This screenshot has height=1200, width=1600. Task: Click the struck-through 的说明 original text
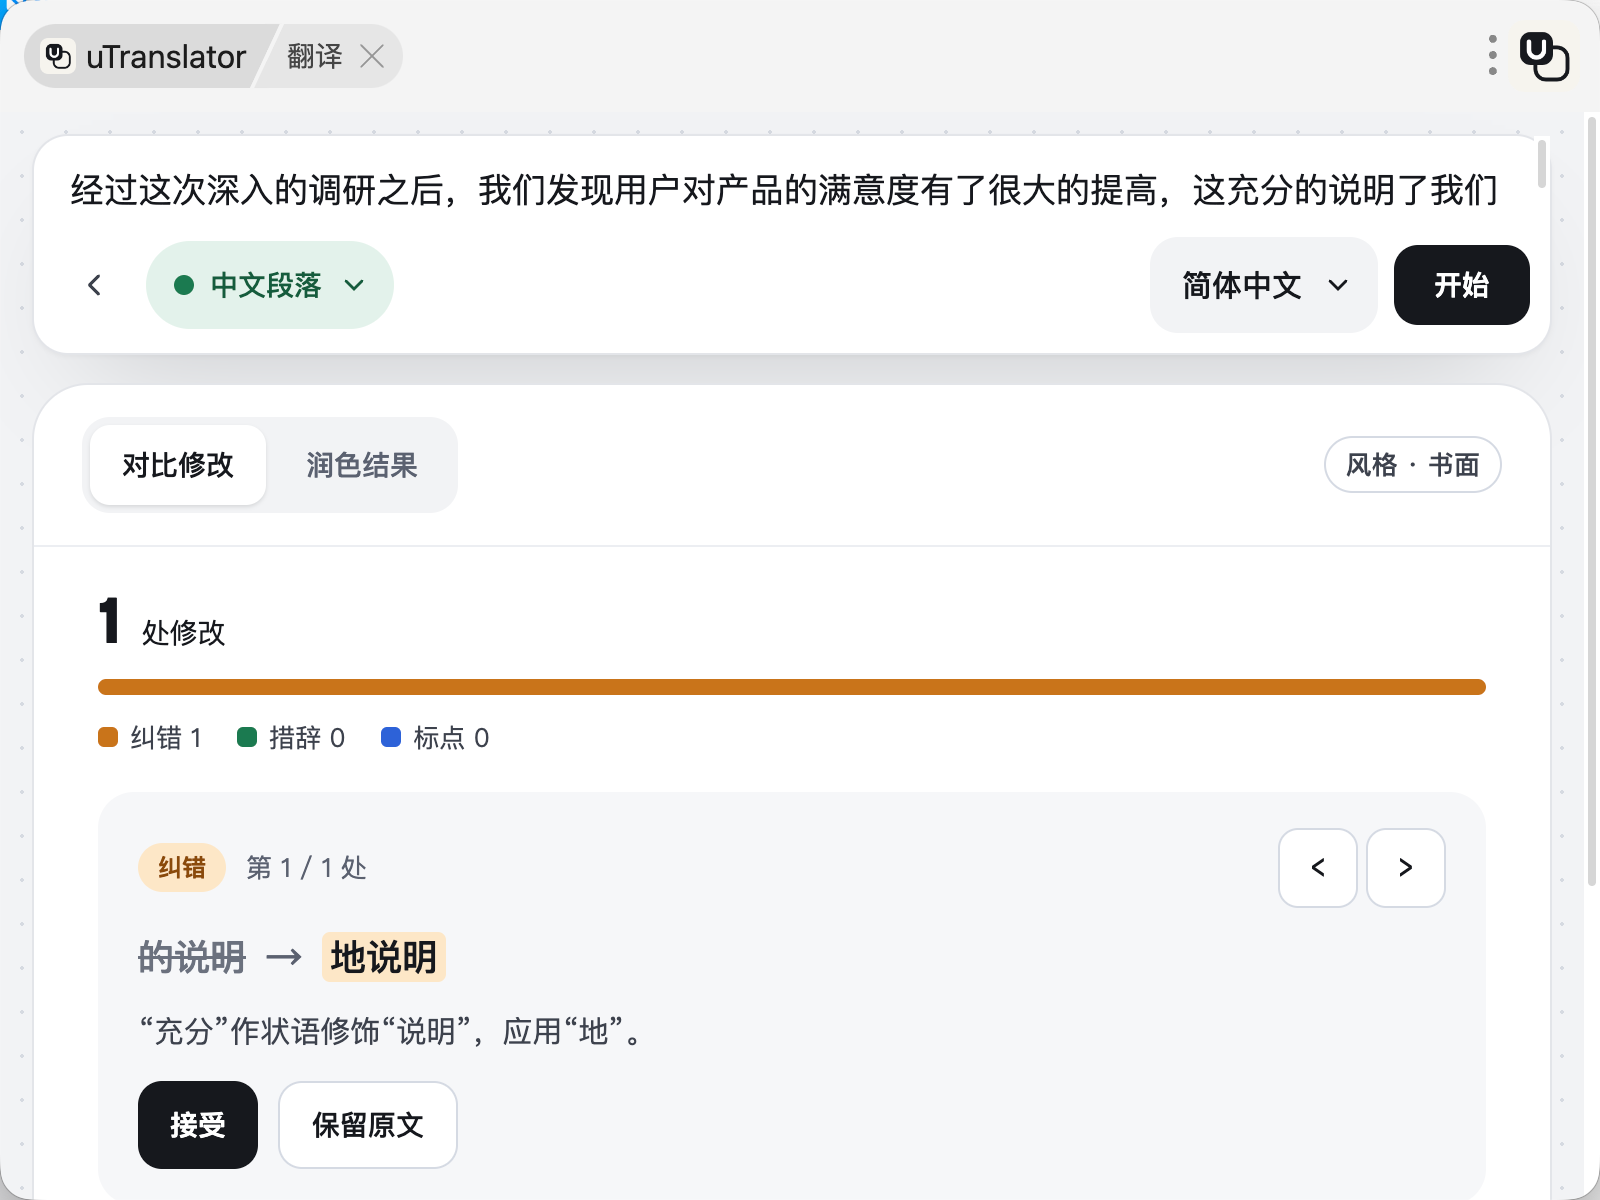(192, 958)
